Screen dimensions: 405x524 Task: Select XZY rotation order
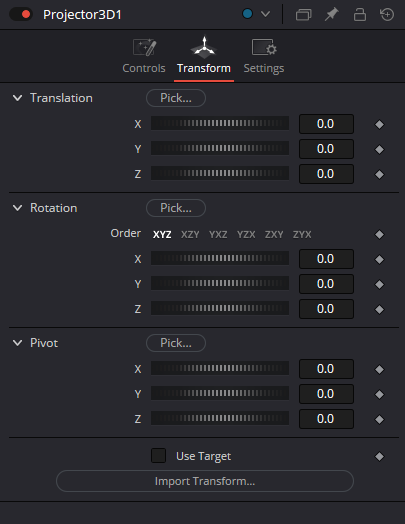pos(190,235)
